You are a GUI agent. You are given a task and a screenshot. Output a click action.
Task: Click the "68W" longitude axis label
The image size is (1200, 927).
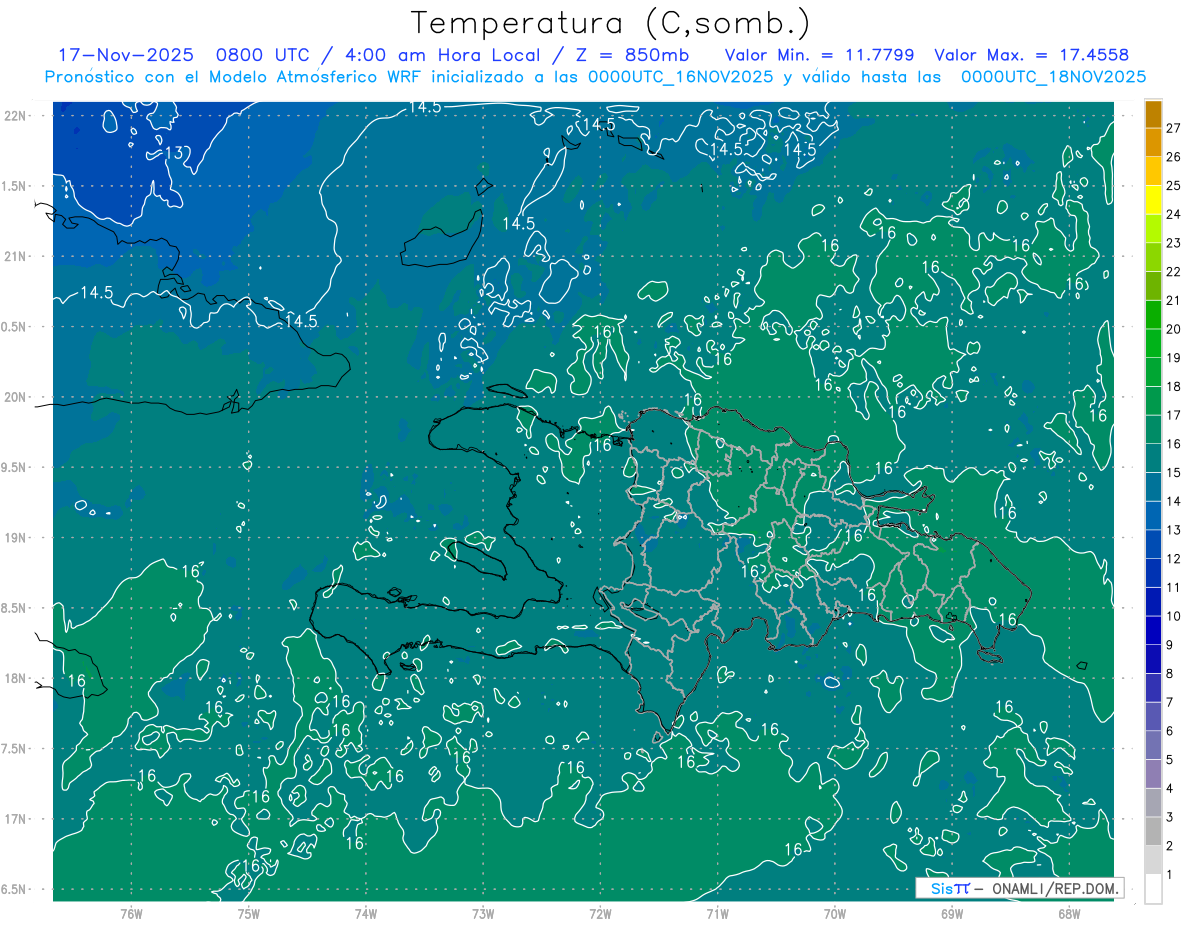coord(1068,914)
